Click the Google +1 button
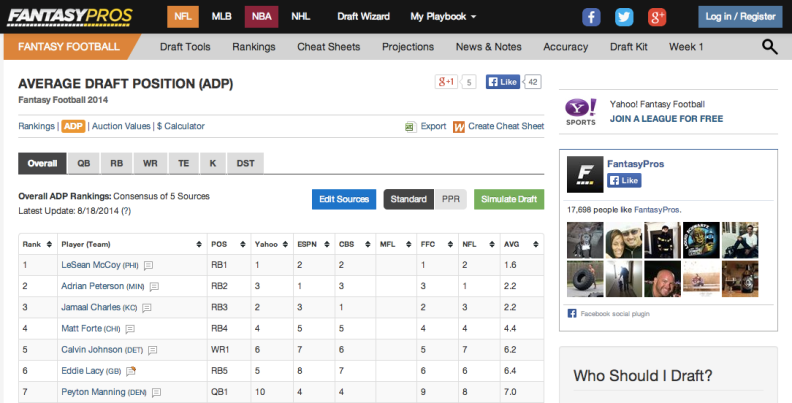Screen dimensions: 792x403 coord(447,82)
